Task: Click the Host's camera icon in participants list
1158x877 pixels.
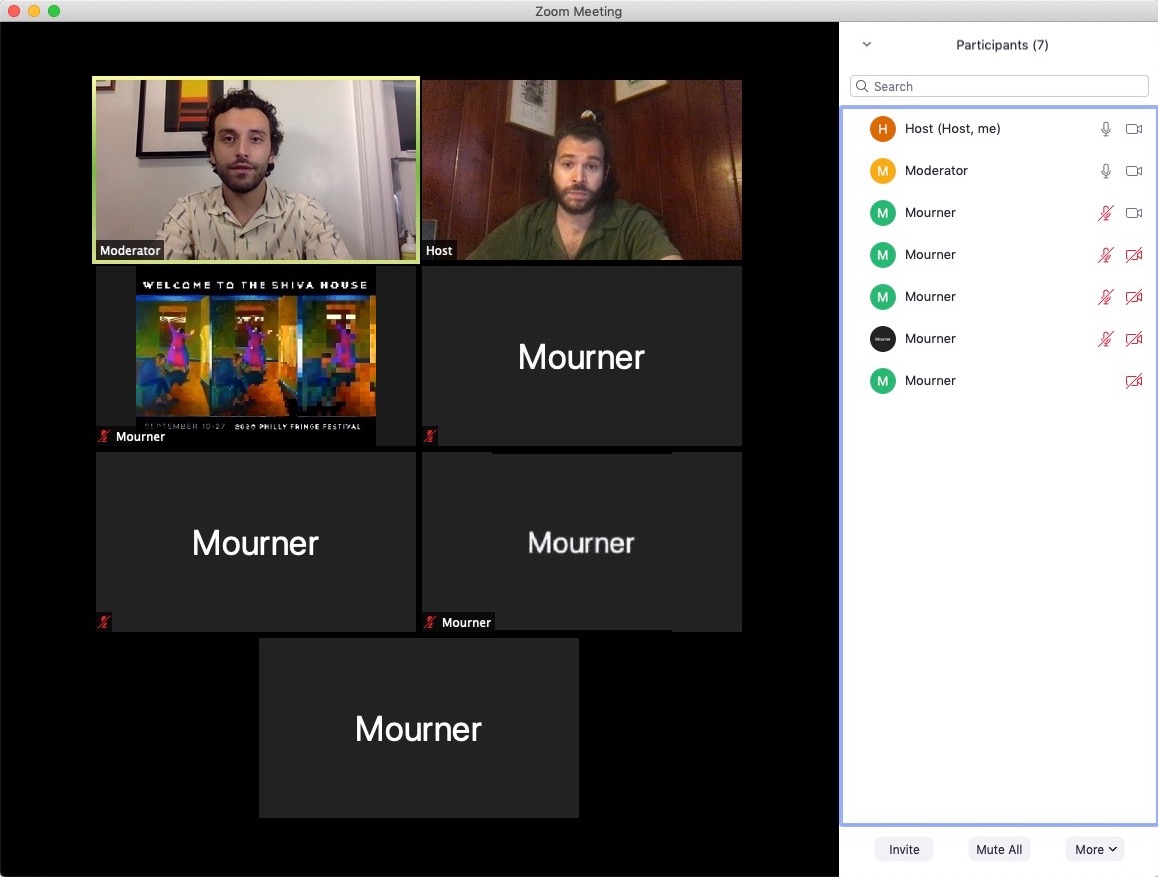Action: (1134, 129)
